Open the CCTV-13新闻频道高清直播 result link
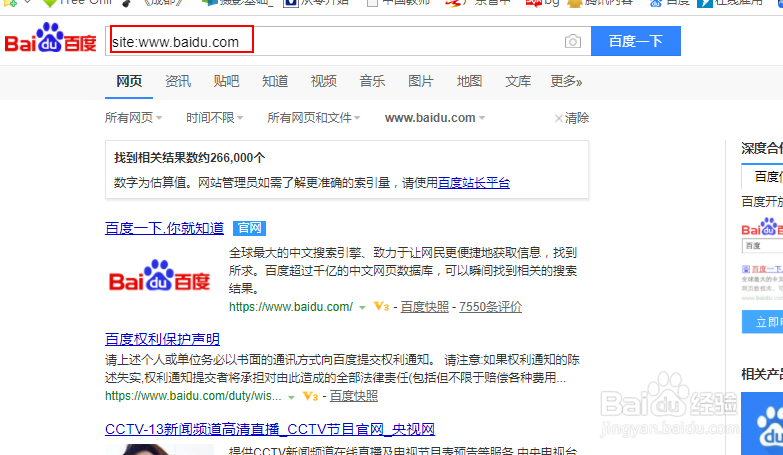Image resolution: width=783 pixels, height=455 pixels. (x=270, y=429)
